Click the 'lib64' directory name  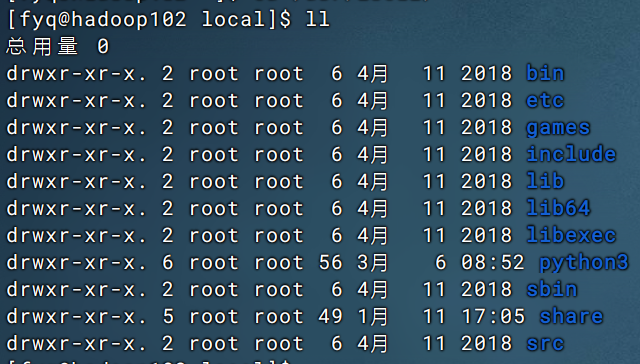pyautogui.click(x=558, y=208)
